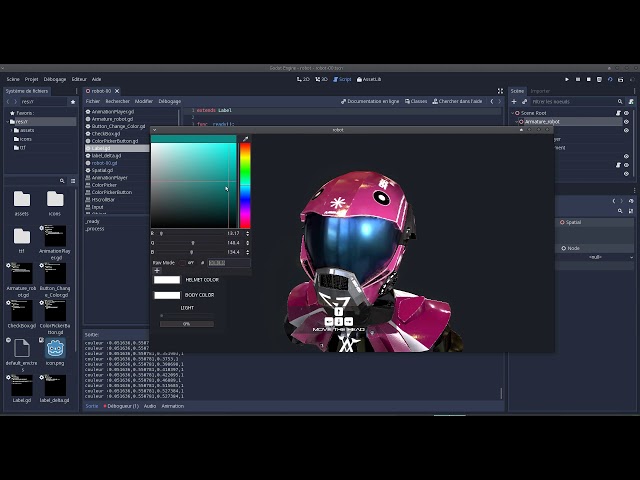Collapse the Scene Root node
Image resolution: width=640 pixels, height=480 pixels.
point(513,113)
